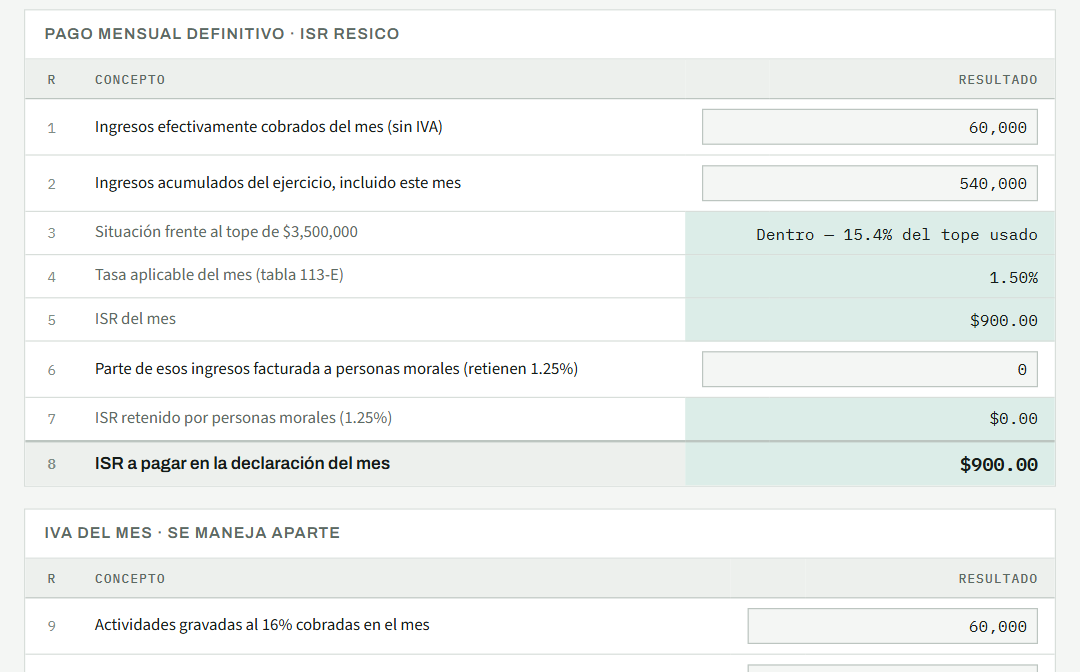Click the ISR a pagar total $900.00
The width and height of the screenshot is (1080, 672).
tap(998, 465)
